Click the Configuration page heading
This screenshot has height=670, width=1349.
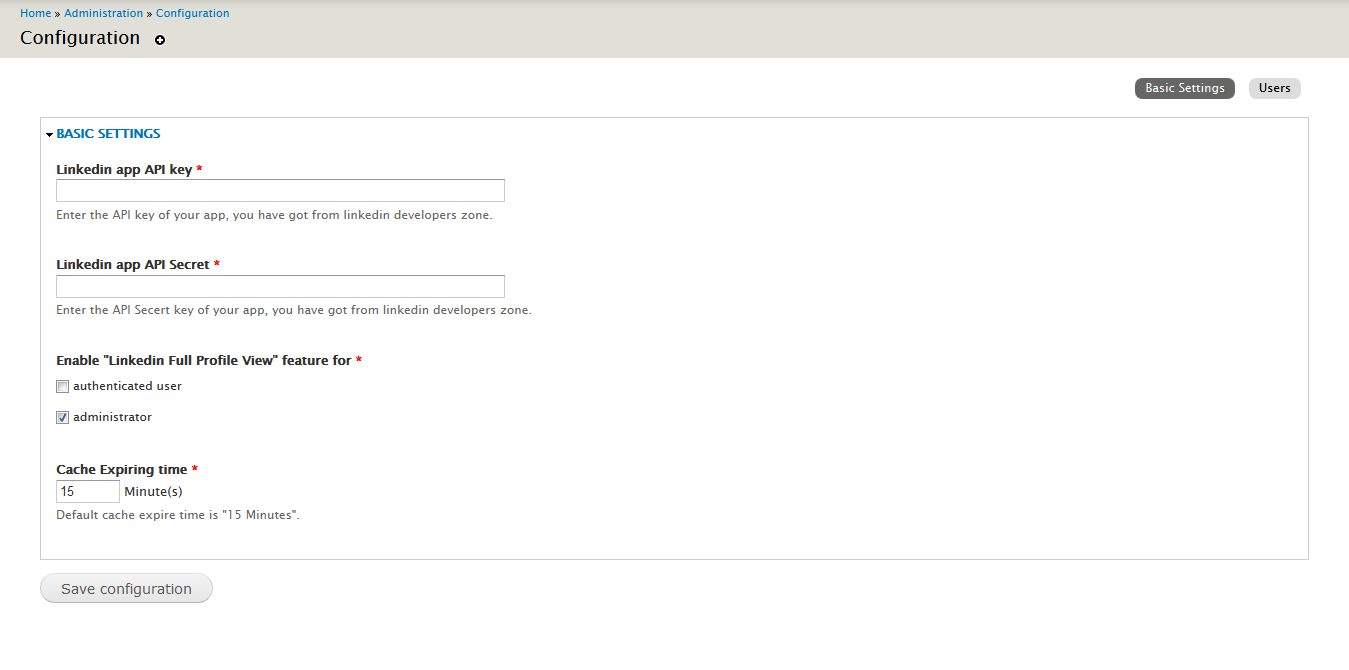coord(80,38)
